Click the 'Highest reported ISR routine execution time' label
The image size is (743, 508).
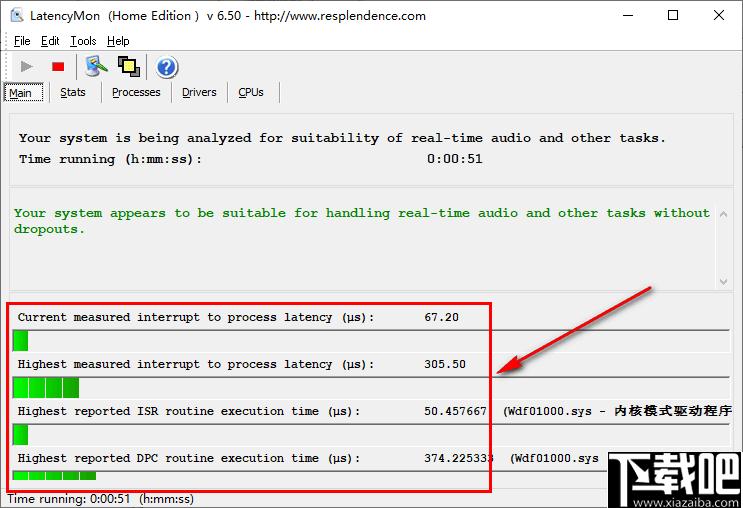[x=189, y=411]
